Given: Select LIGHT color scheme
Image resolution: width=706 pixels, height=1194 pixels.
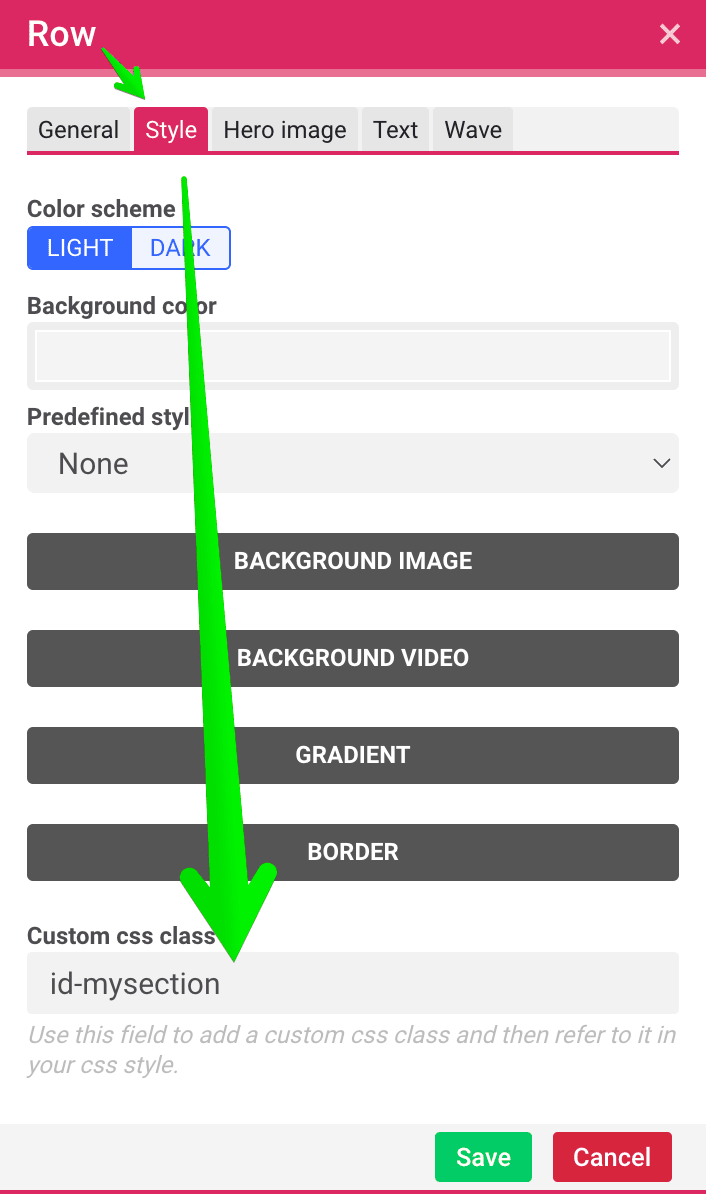Looking at the screenshot, I should pos(80,248).
